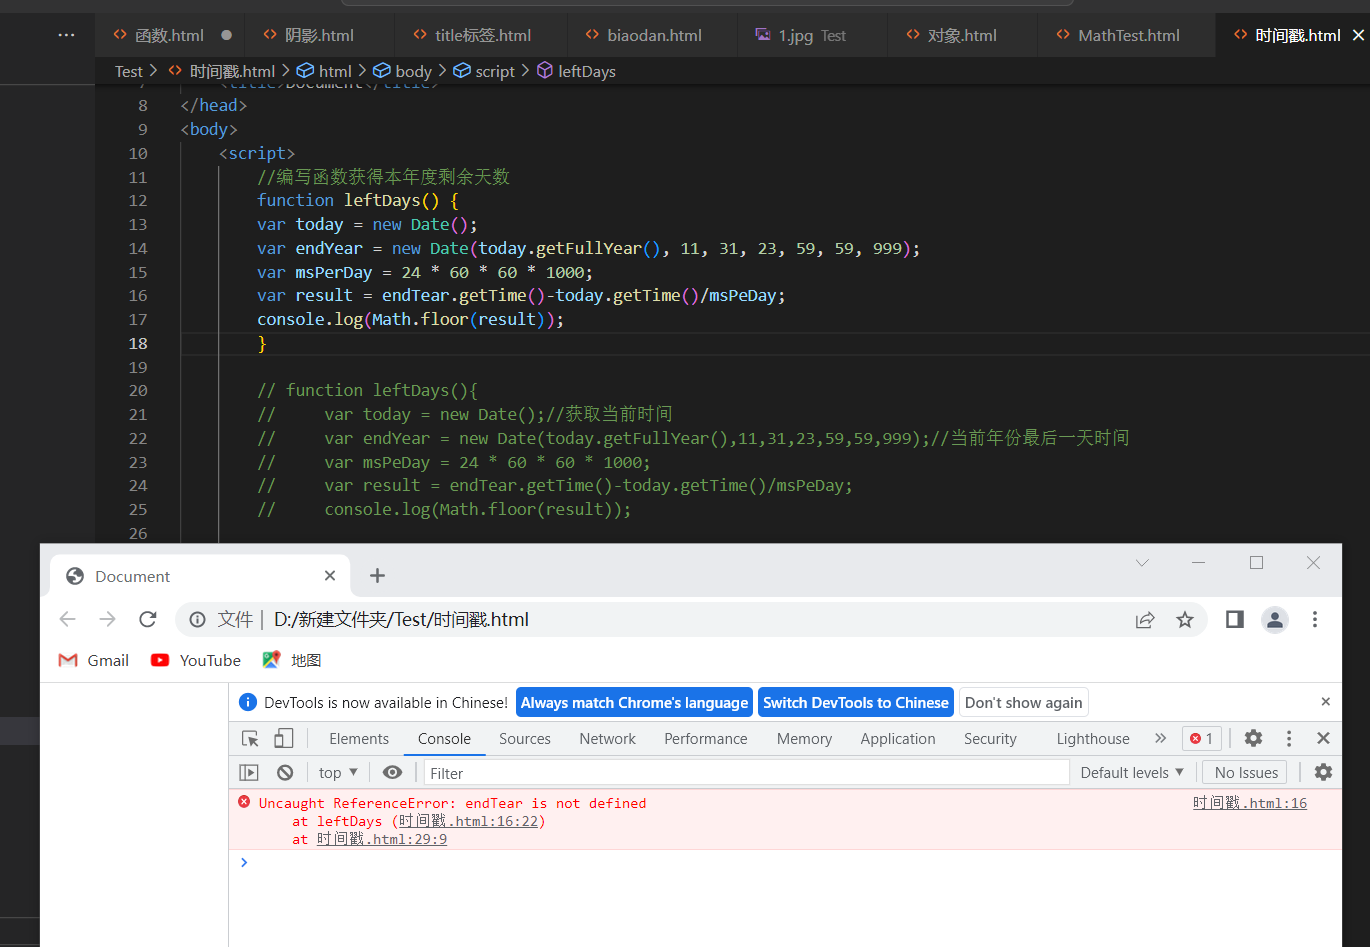Click the 时间戳.html breadcrumb item
The height and width of the screenshot is (947, 1370).
tap(232, 71)
